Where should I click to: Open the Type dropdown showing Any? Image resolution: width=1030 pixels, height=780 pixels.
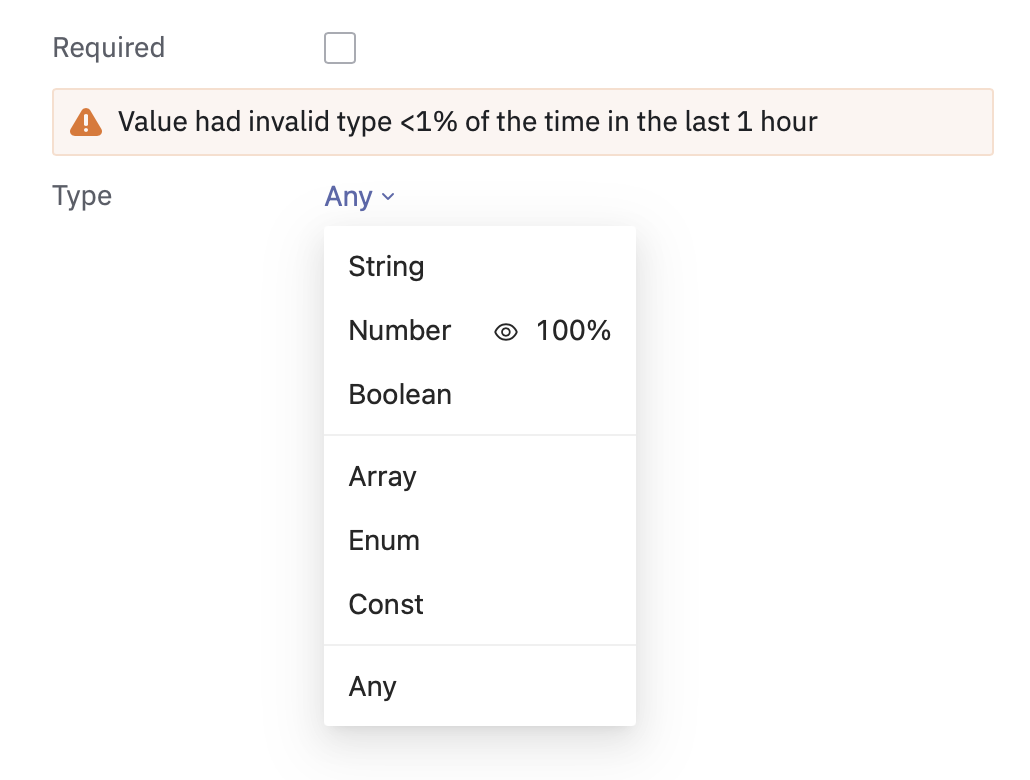[349, 197]
